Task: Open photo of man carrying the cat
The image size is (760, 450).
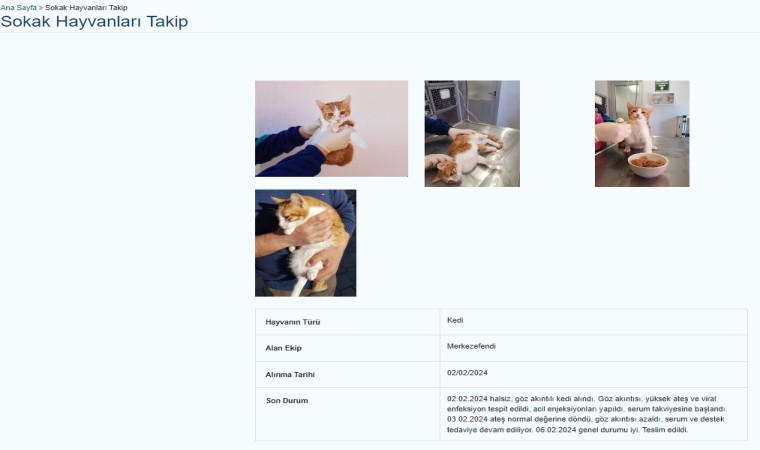Action: 305,243
